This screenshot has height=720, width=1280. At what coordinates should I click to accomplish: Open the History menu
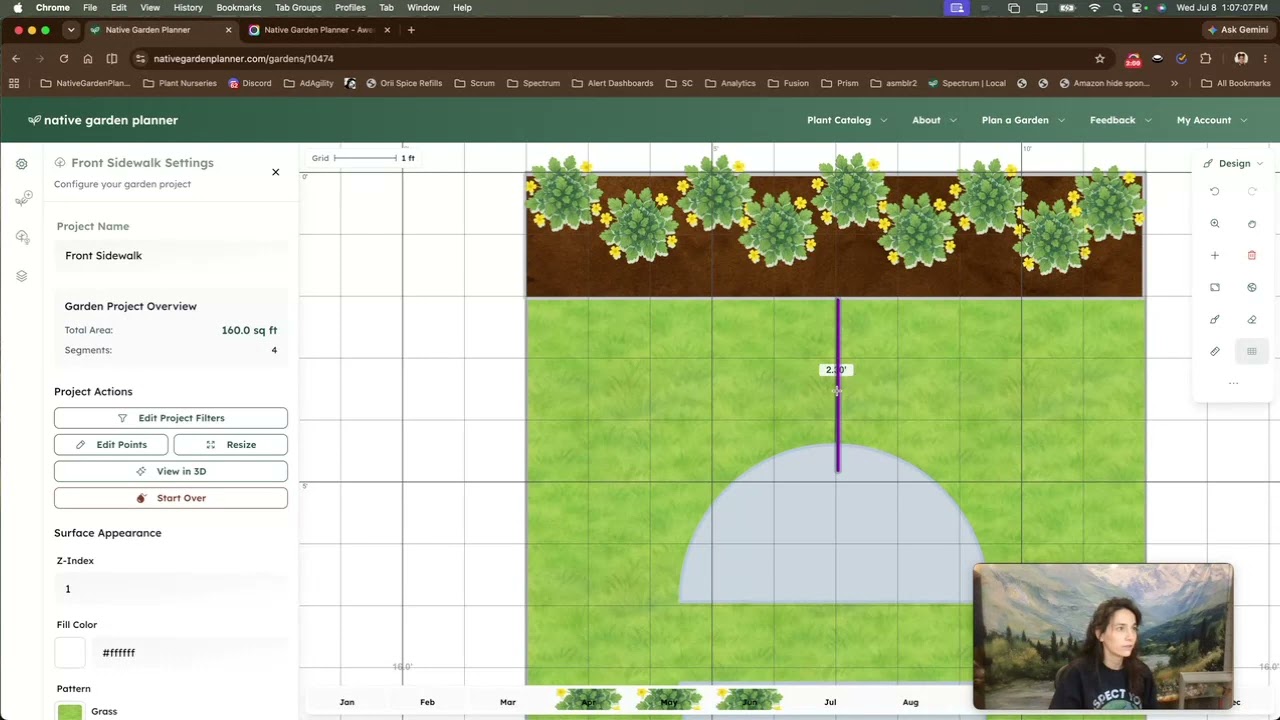click(x=188, y=7)
